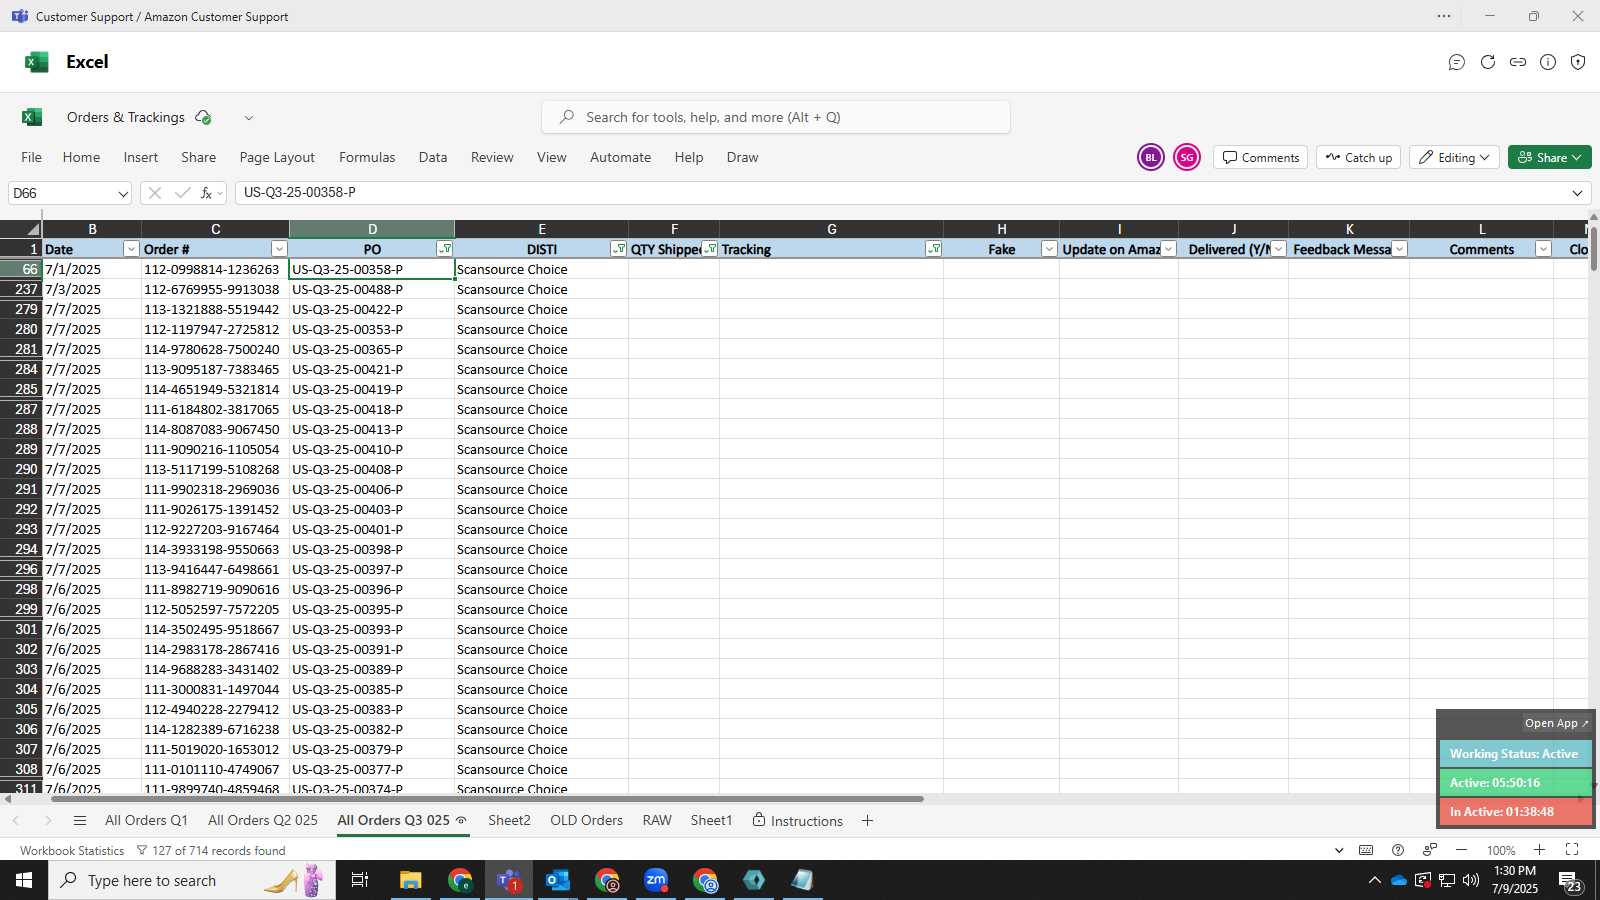Open the About this tab info icon
This screenshot has width=1600, height=900.
coord(1548,62)
